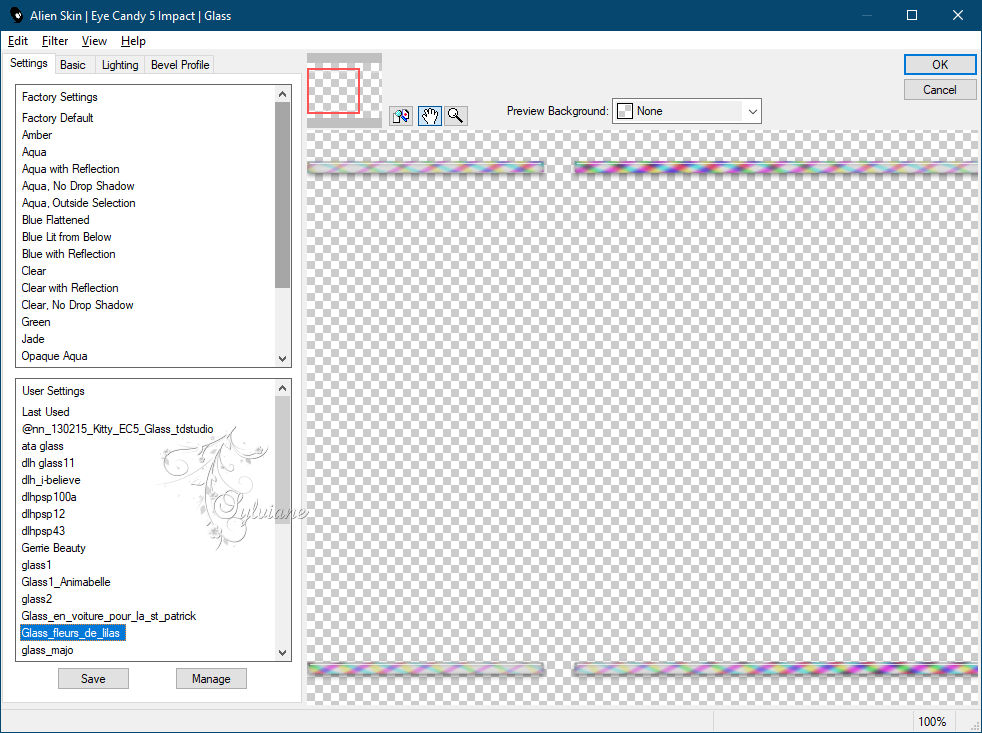Open the Preview Background dropdown
The image size is (982, 733).
pos(686,111)
